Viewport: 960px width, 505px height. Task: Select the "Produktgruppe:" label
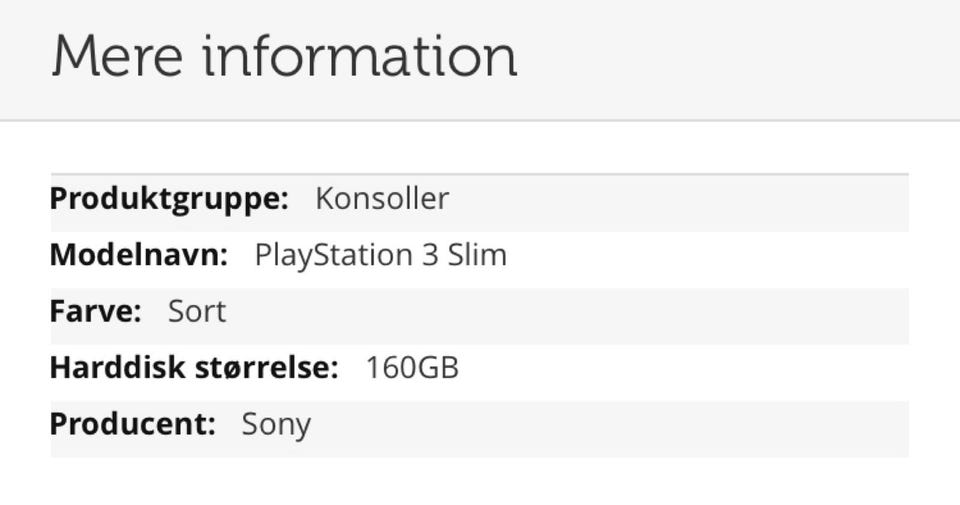(x=169, y=198)
